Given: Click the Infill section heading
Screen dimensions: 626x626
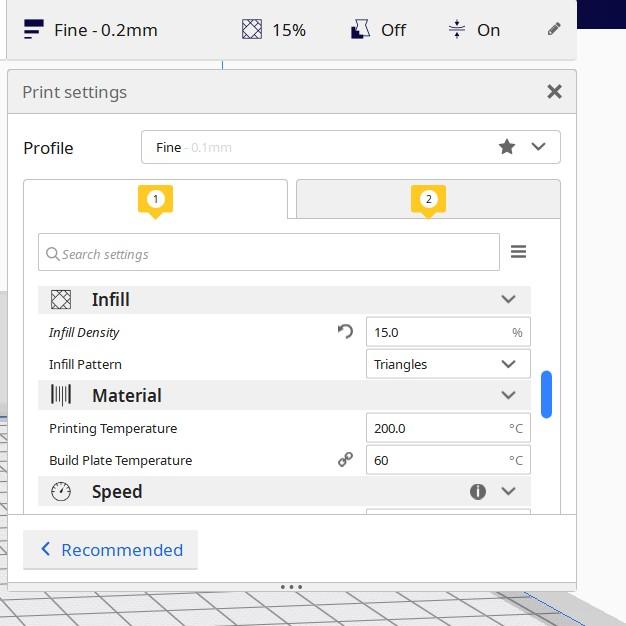Looking at the screenshot, I should pos(111,299).
